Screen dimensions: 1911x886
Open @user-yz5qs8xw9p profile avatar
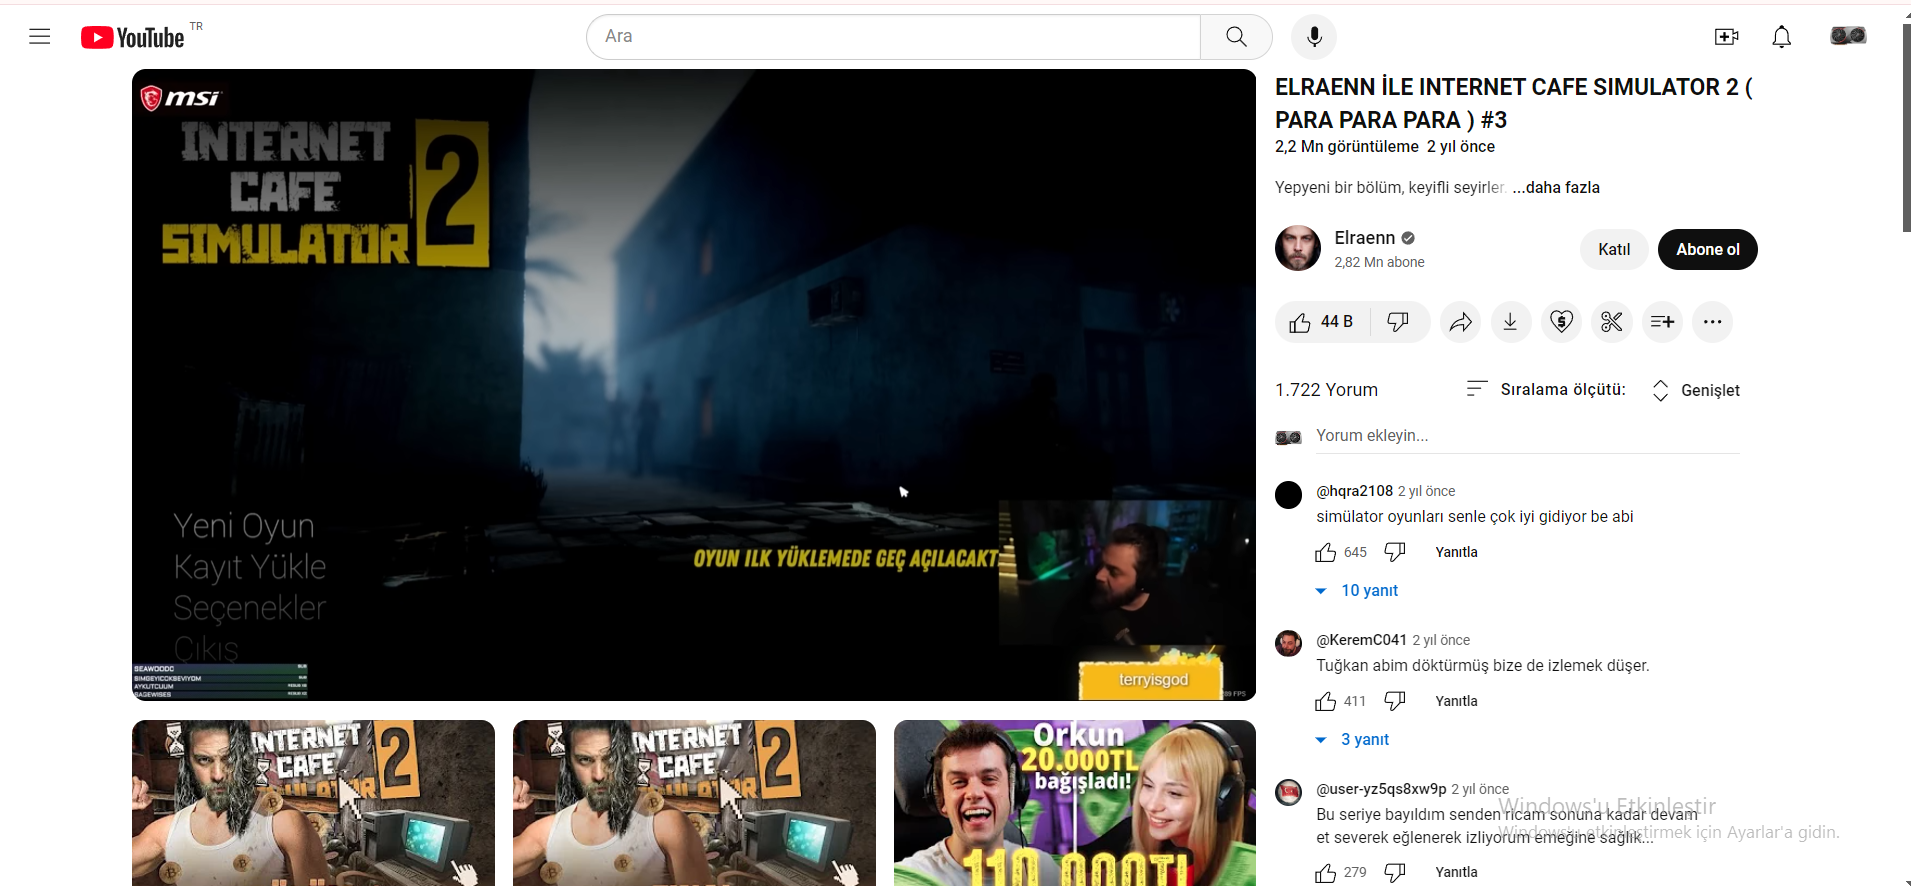coord(1289,792)
